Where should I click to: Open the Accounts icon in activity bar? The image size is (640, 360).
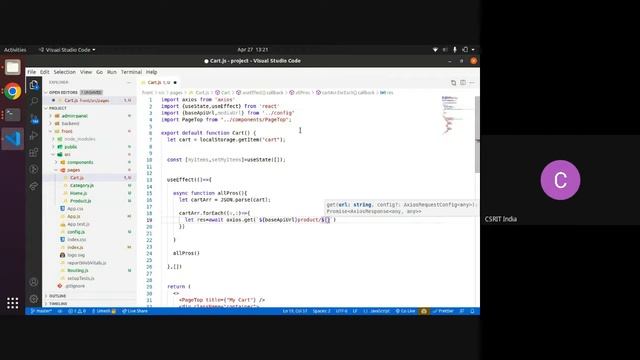pos(34,282)
